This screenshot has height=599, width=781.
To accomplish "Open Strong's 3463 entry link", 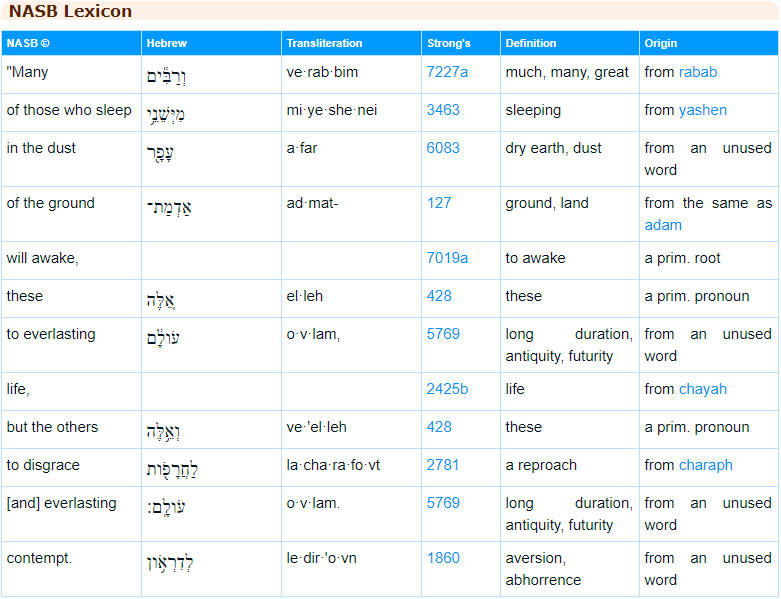I will coord(443,110).
